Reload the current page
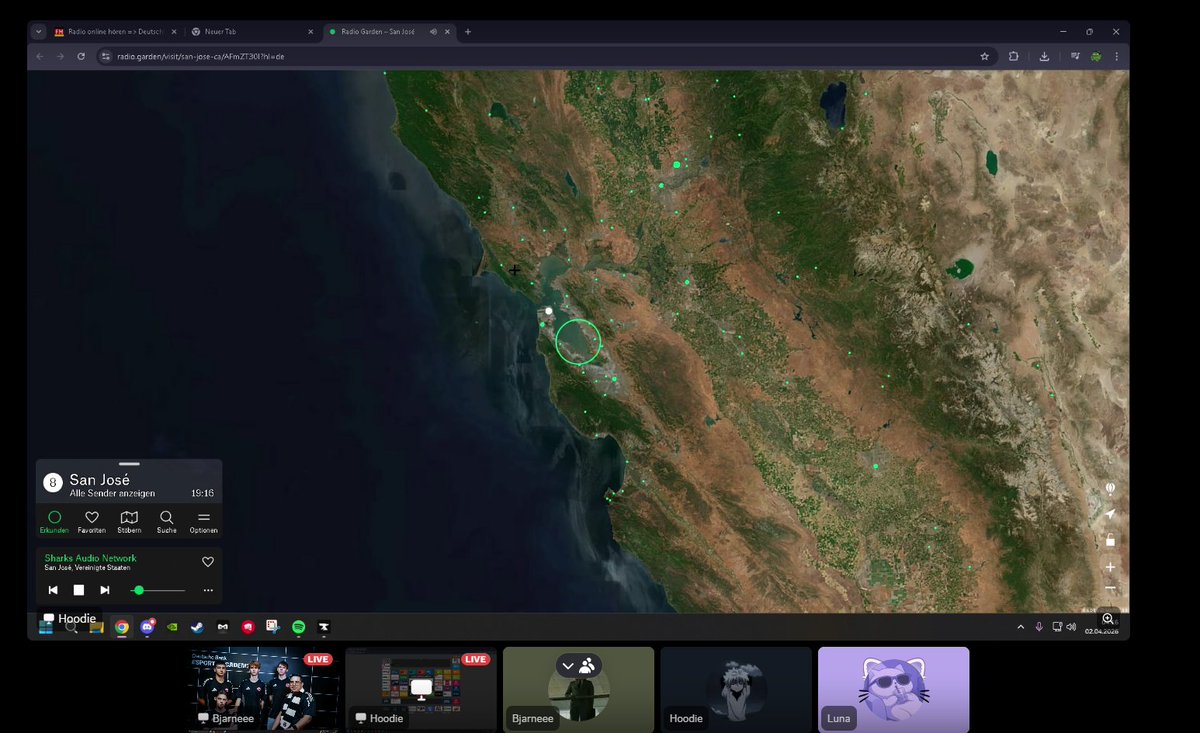Screen dimensions: 1200x733 [82, 56]
